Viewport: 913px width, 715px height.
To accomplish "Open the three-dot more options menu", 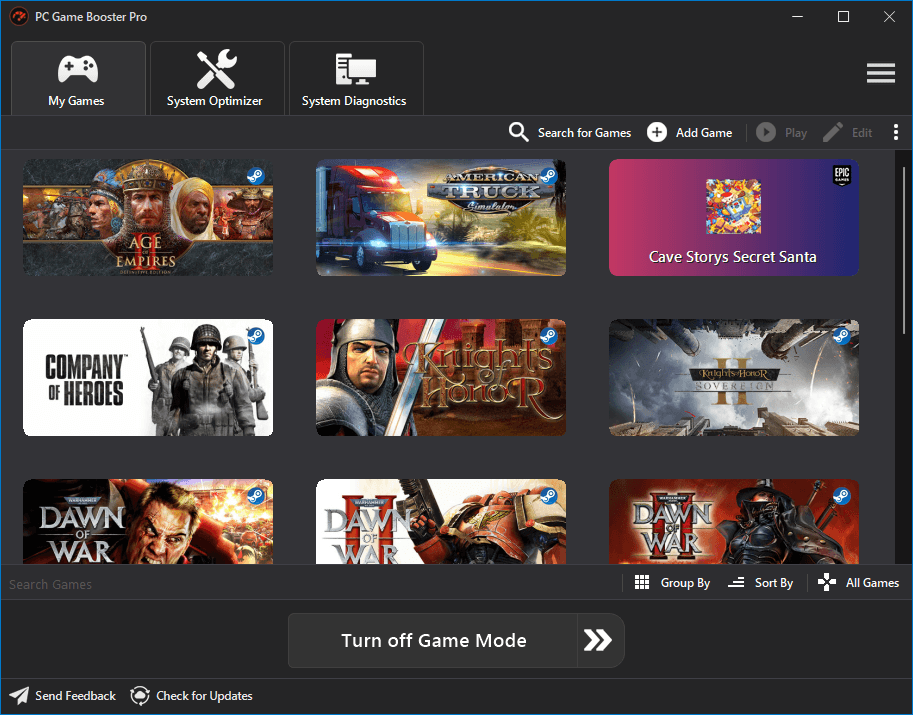I will [x=896, y=132].
